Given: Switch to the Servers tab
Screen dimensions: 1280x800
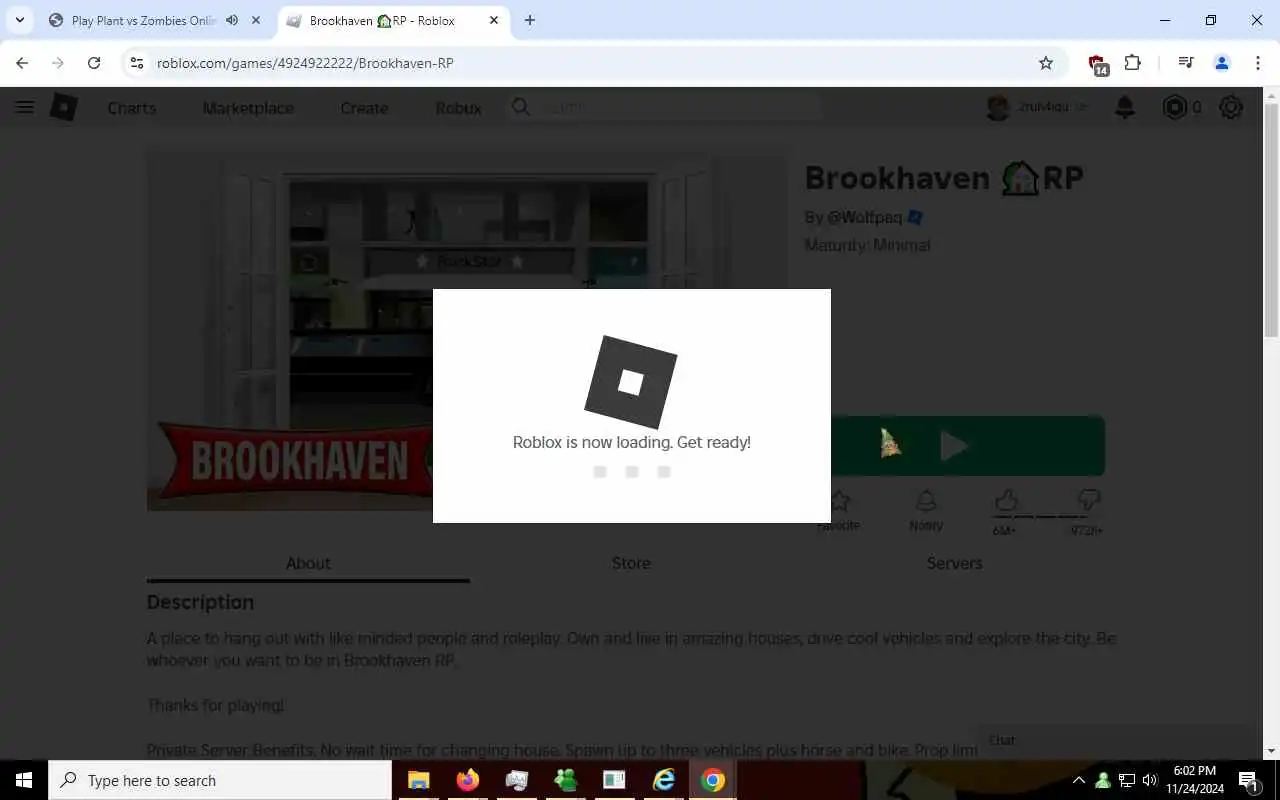Looking at the screenshot, I should pos(954,563).
